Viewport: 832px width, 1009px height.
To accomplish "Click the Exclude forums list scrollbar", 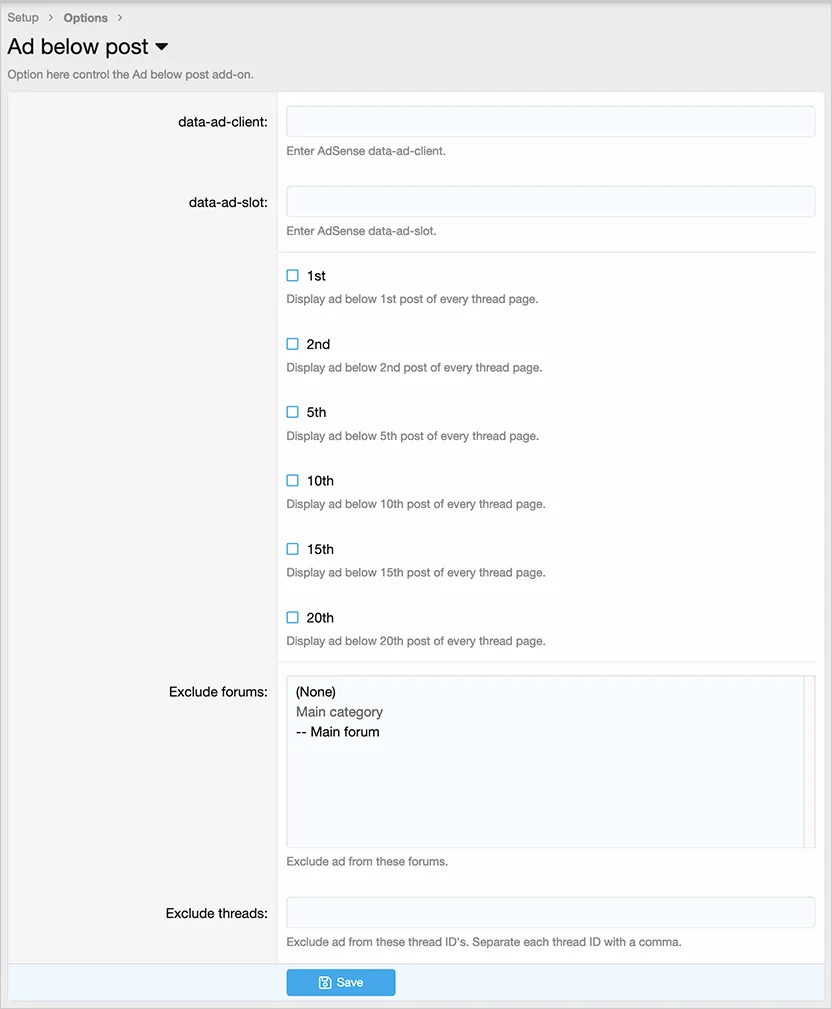I will [x=809, y=761].
